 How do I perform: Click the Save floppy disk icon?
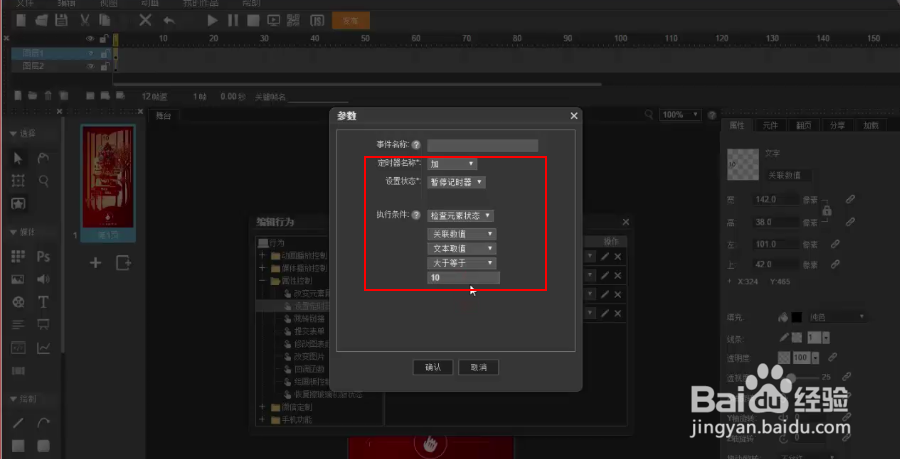click(x=61, y=21)
